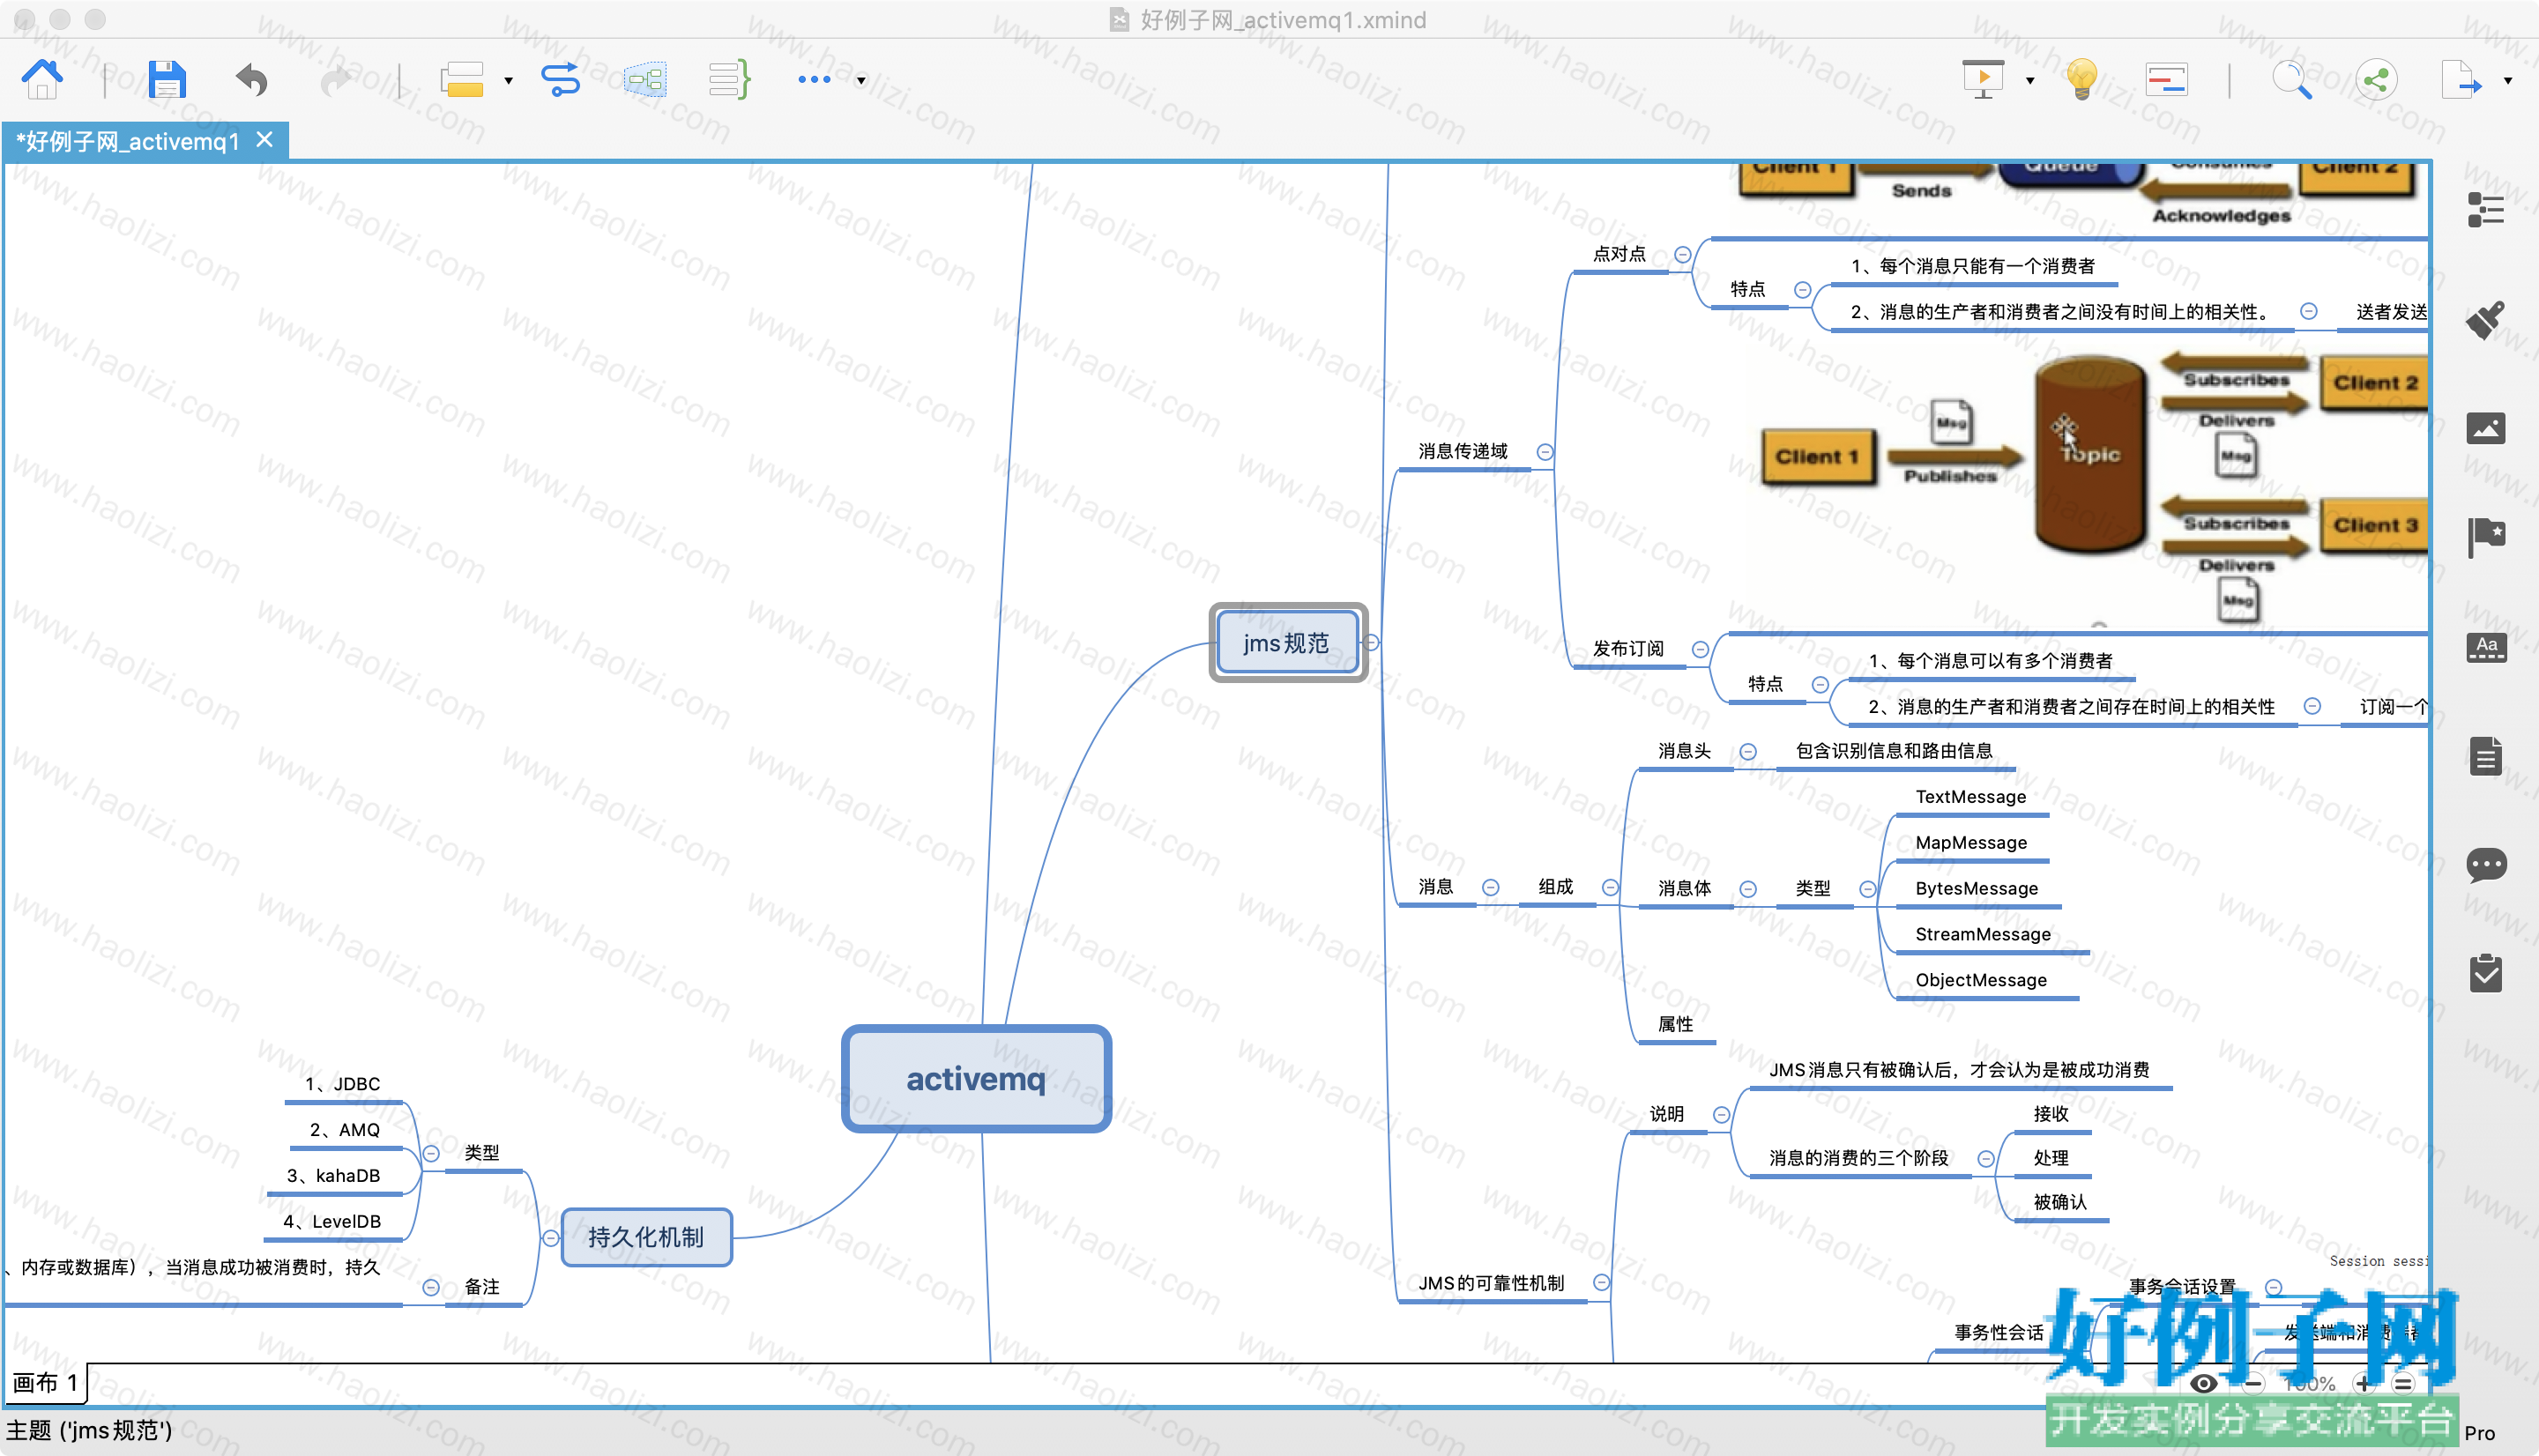This screenshot has height=1456, width=2539.
Task: Toggle the eye view options in status bar
Action: (2203, 1384)
